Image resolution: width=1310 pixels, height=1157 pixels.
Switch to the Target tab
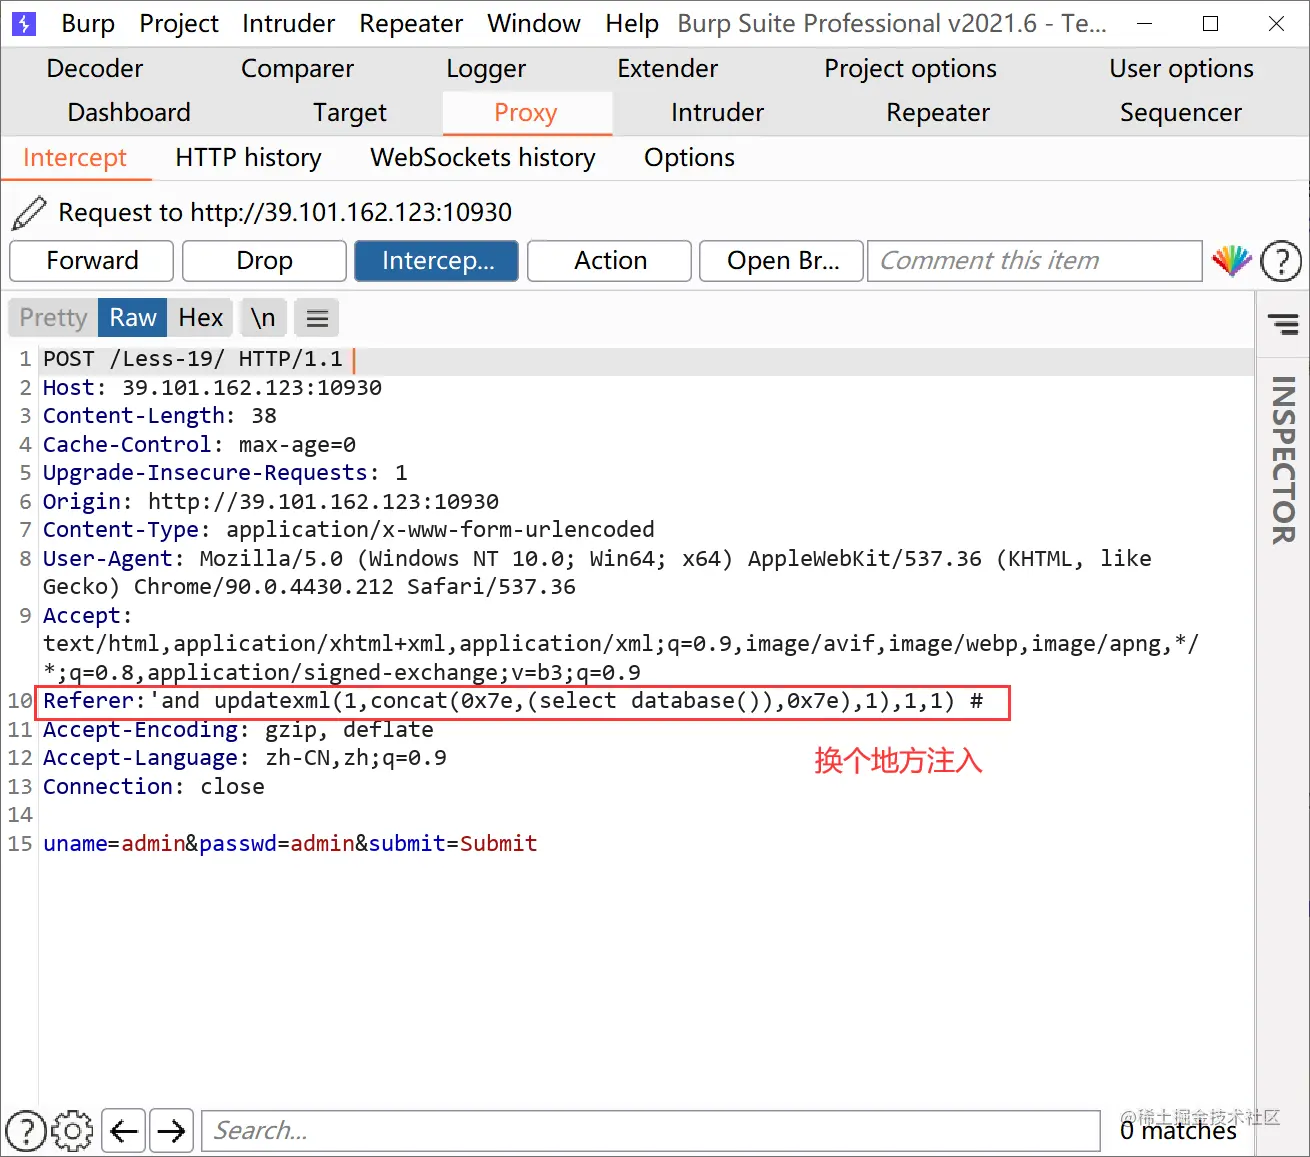[349, 113]
